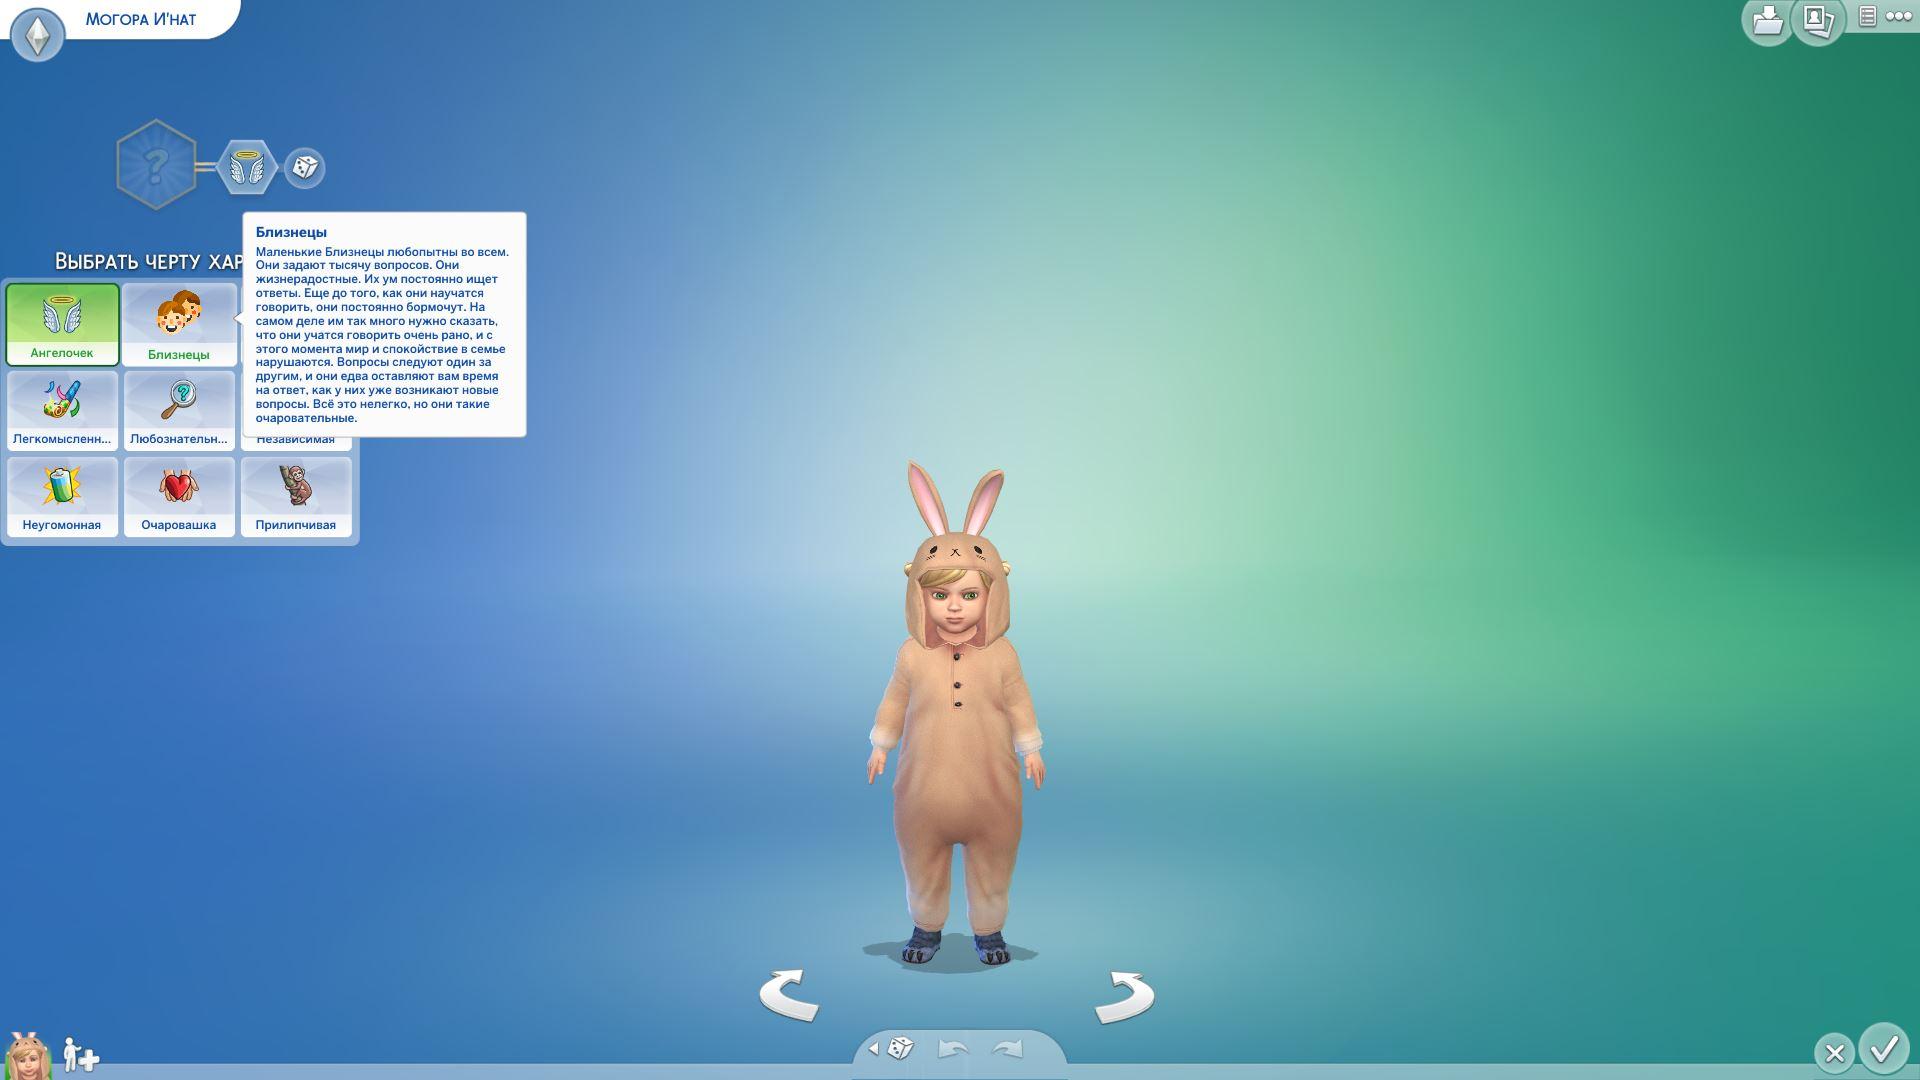
Task: Click the redo arrow in bottom bar
Action: coord(1008,1048)
